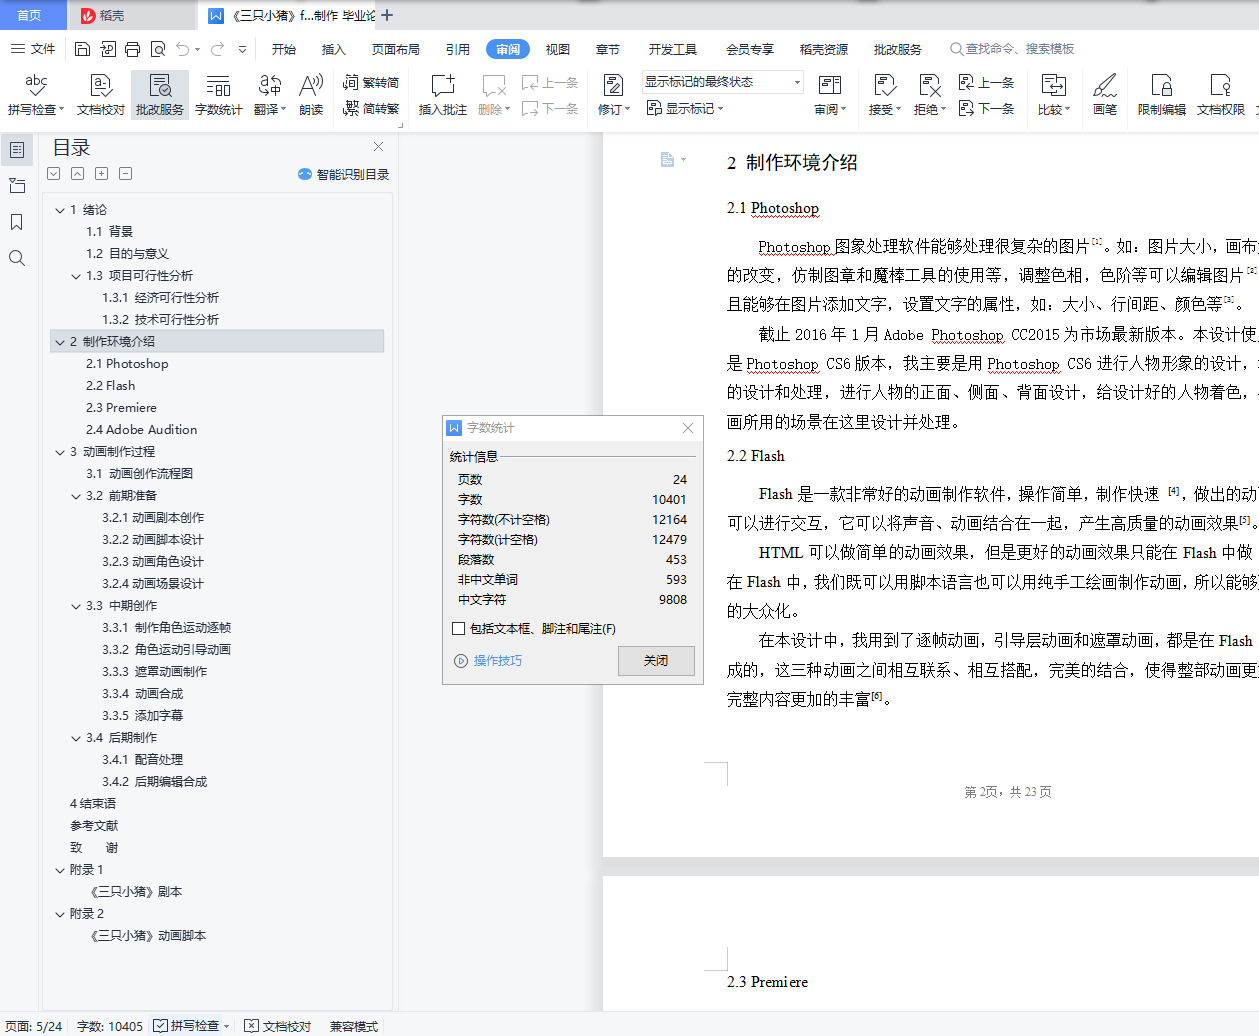Screen dimensions: 1259x1036
Task: Go to previous revision 上一条 beside 接受
Action: (986, 83)
